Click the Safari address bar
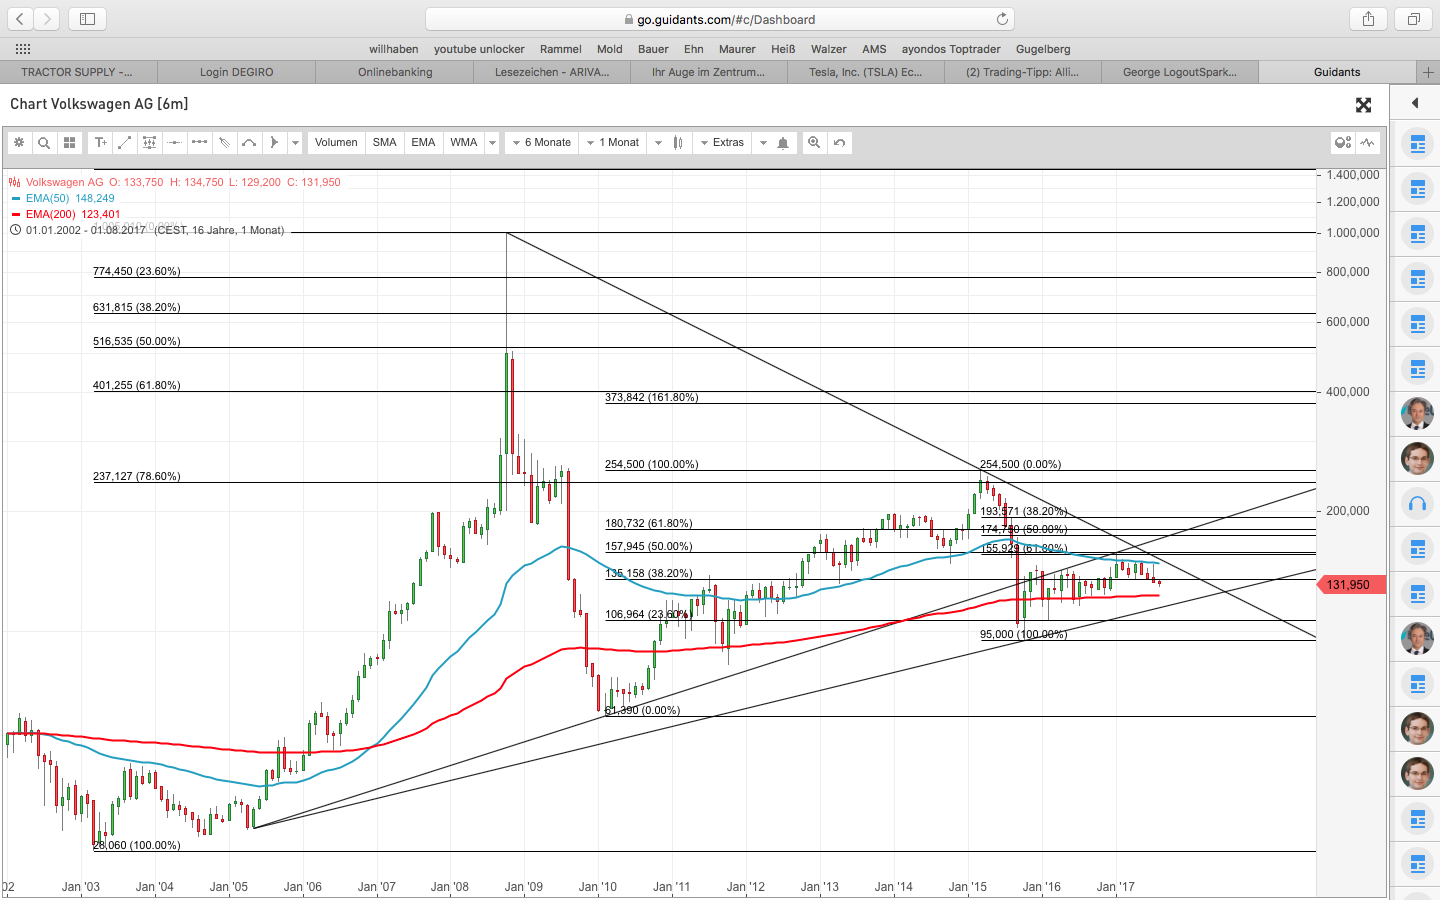The width and height of the screenshot is (1440, 900). click(720, 19)
